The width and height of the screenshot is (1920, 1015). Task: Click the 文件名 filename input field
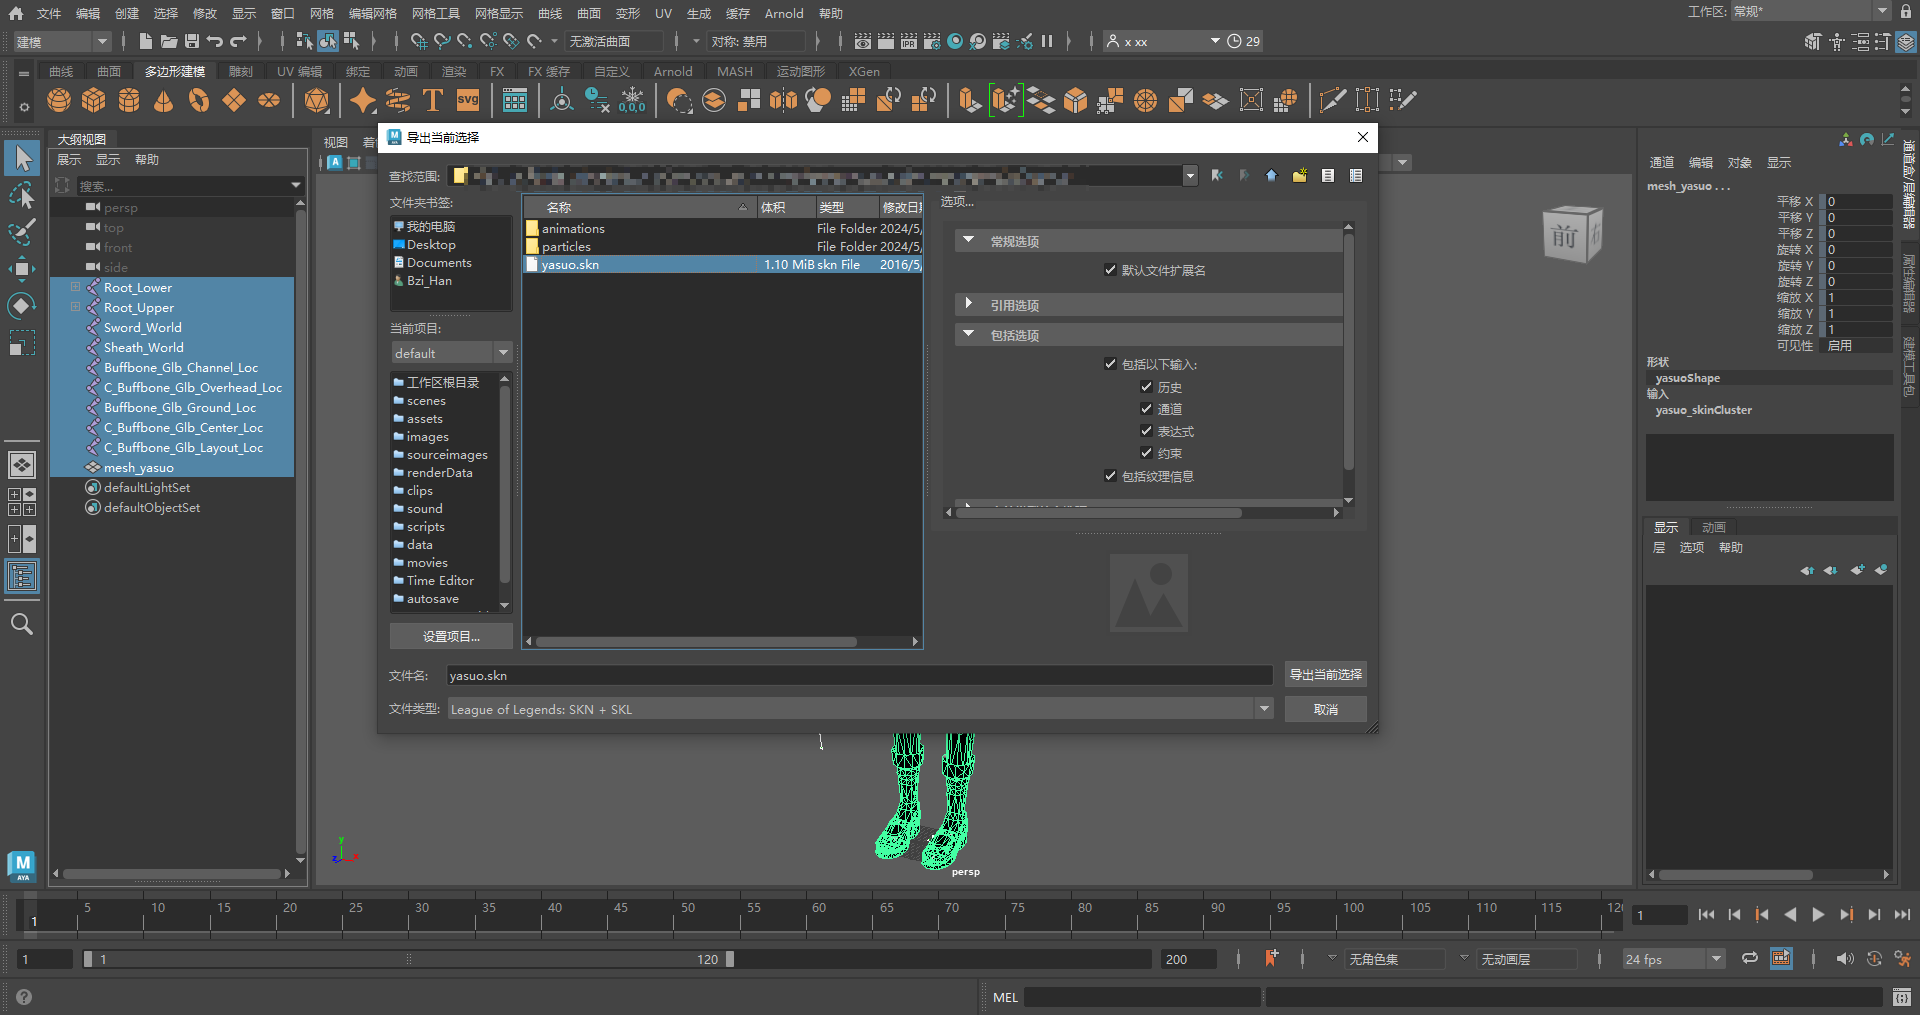point(860,675)
